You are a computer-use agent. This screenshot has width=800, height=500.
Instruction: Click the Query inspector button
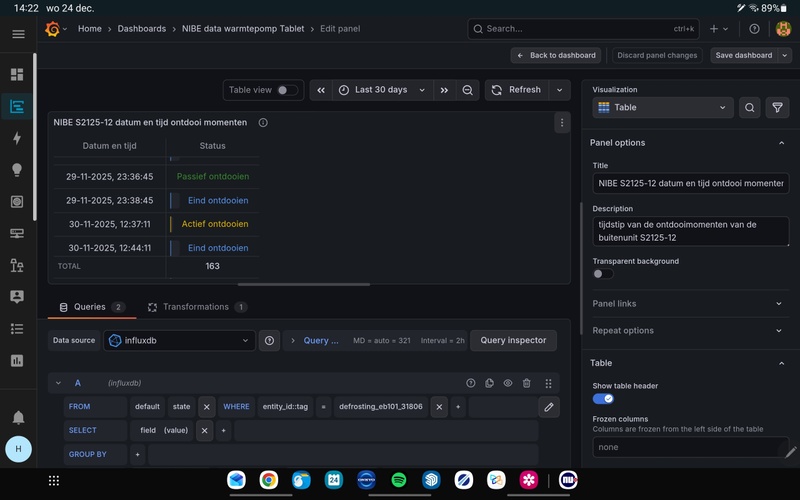[513, 340]
